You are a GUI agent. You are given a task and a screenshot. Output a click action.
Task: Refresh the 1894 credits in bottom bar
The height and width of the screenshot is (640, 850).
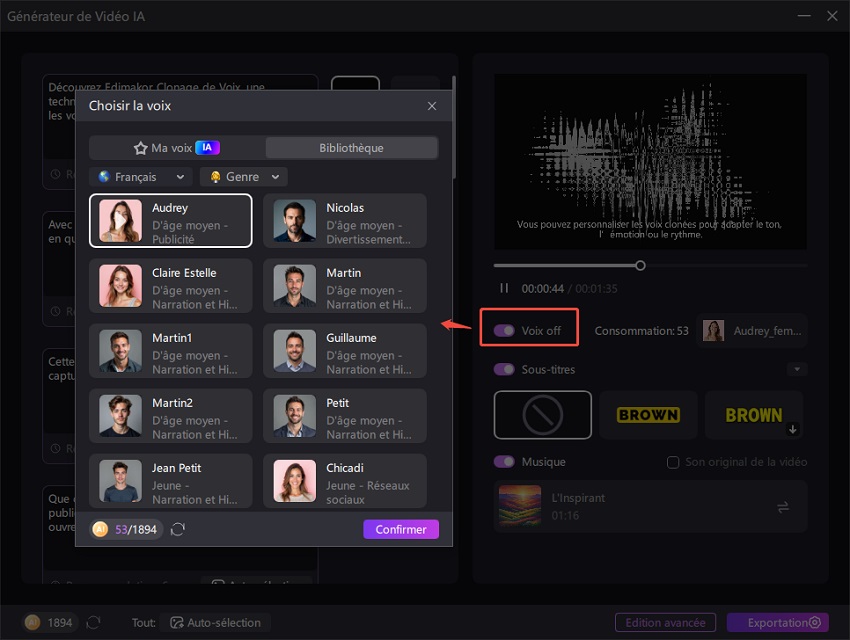[93, 623]
